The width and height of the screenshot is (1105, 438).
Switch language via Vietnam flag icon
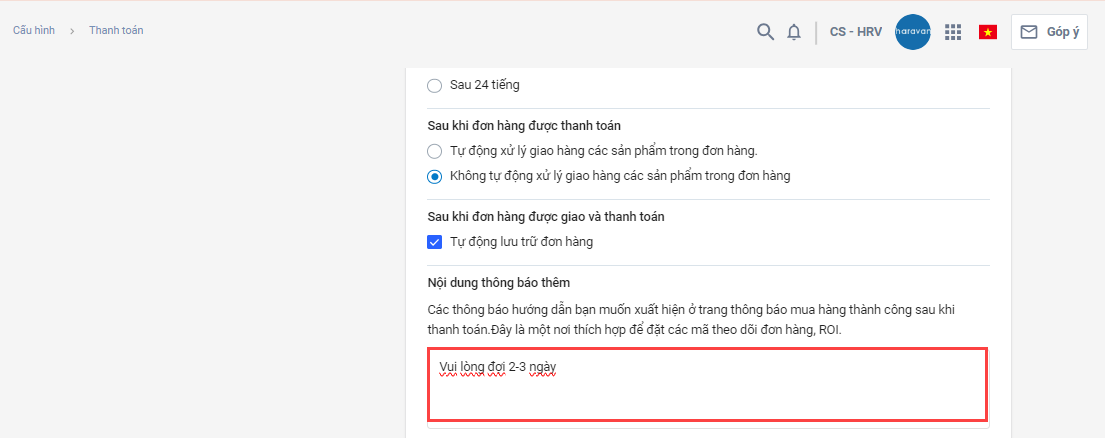(988, 32)
